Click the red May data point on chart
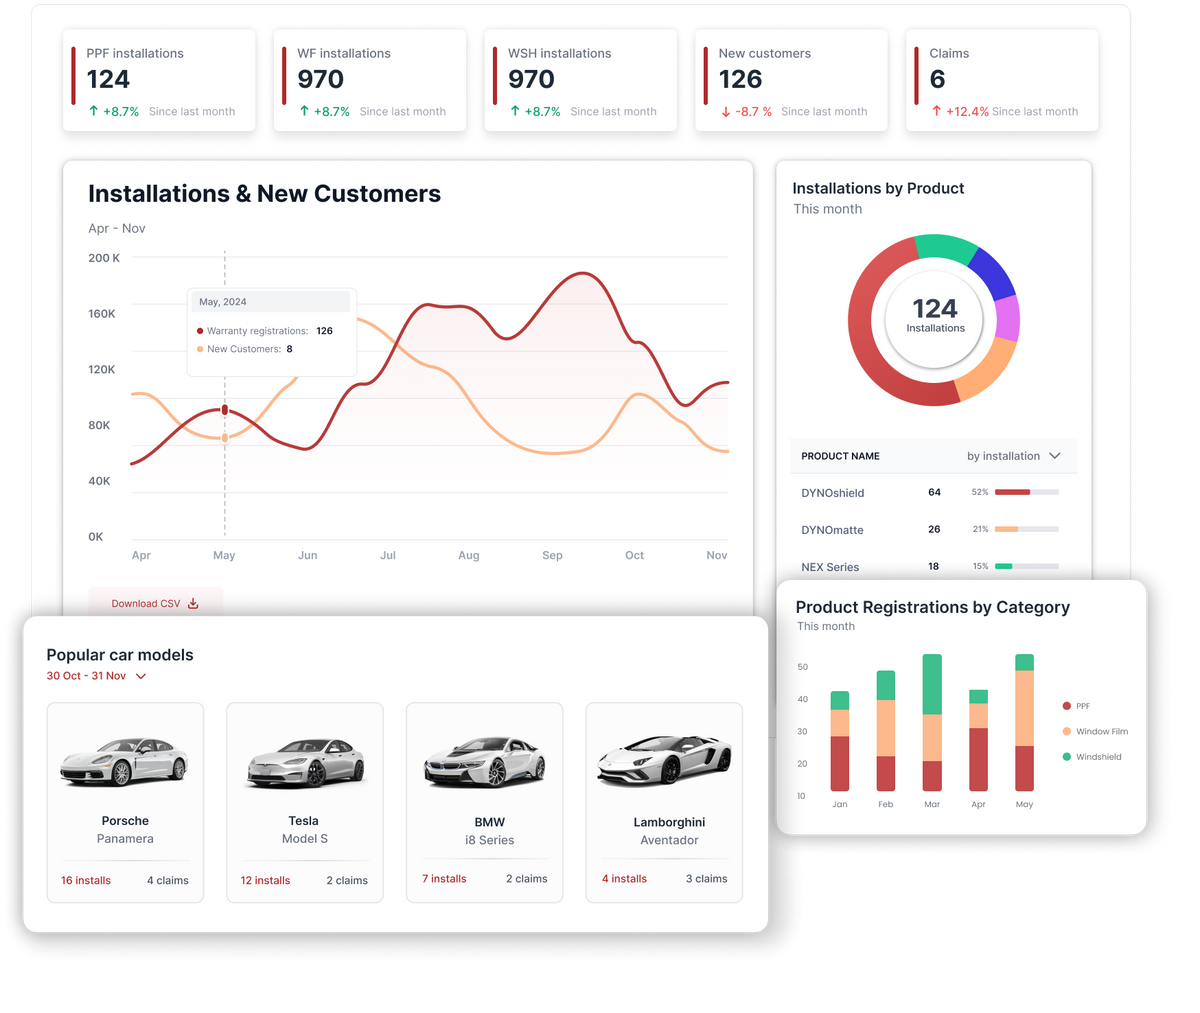 [225, 410]
